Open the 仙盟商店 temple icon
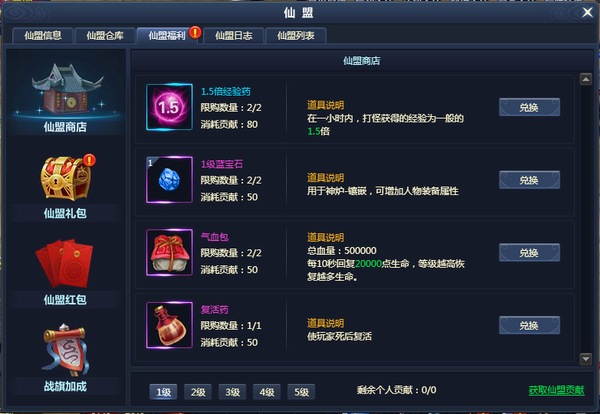 pyautogui.click(x=67, y=90)
